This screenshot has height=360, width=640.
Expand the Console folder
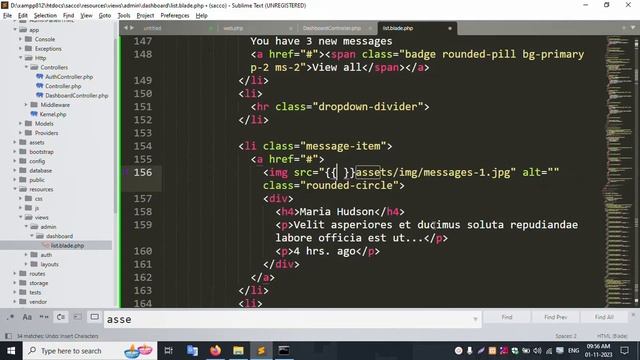[20, 39]
